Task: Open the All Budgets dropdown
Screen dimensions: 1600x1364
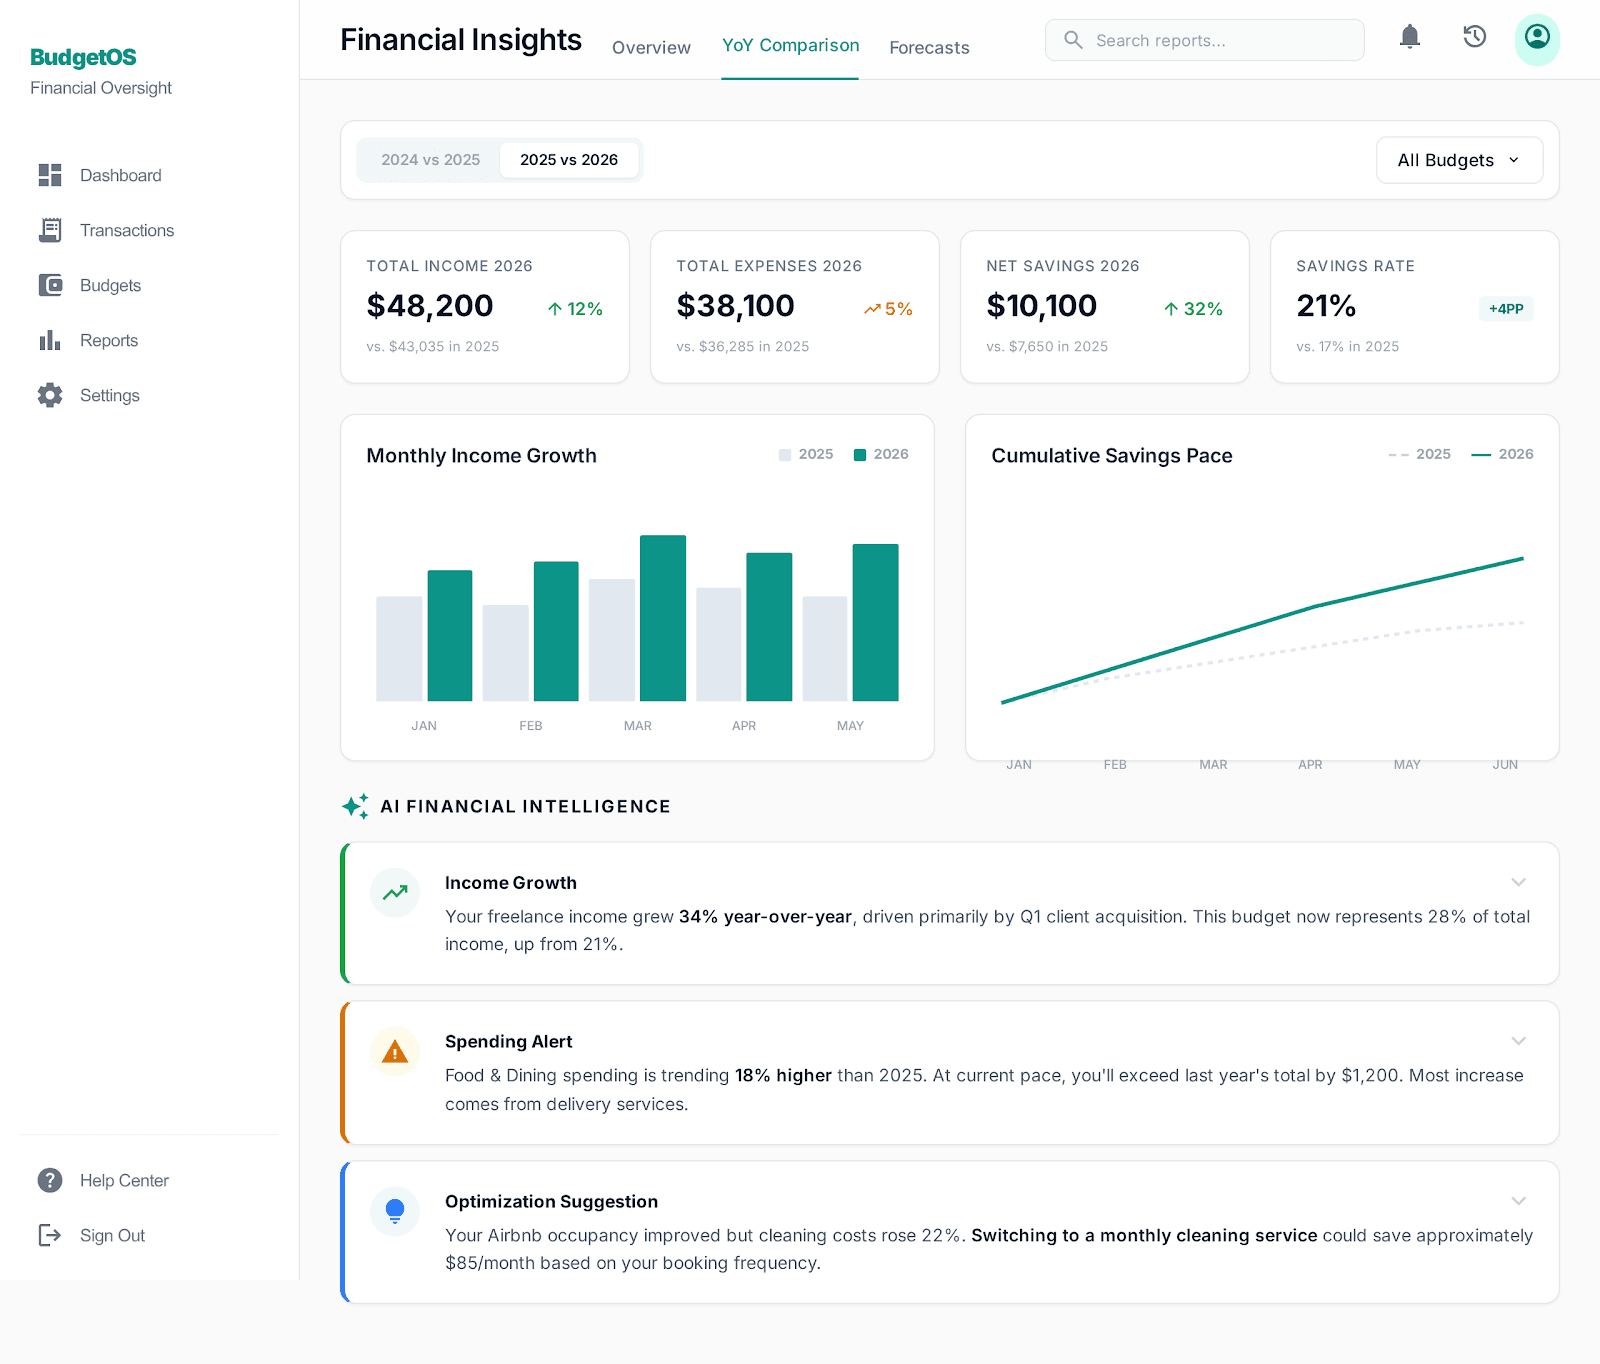Action: pyautogui.click(x=1458, y=160)
